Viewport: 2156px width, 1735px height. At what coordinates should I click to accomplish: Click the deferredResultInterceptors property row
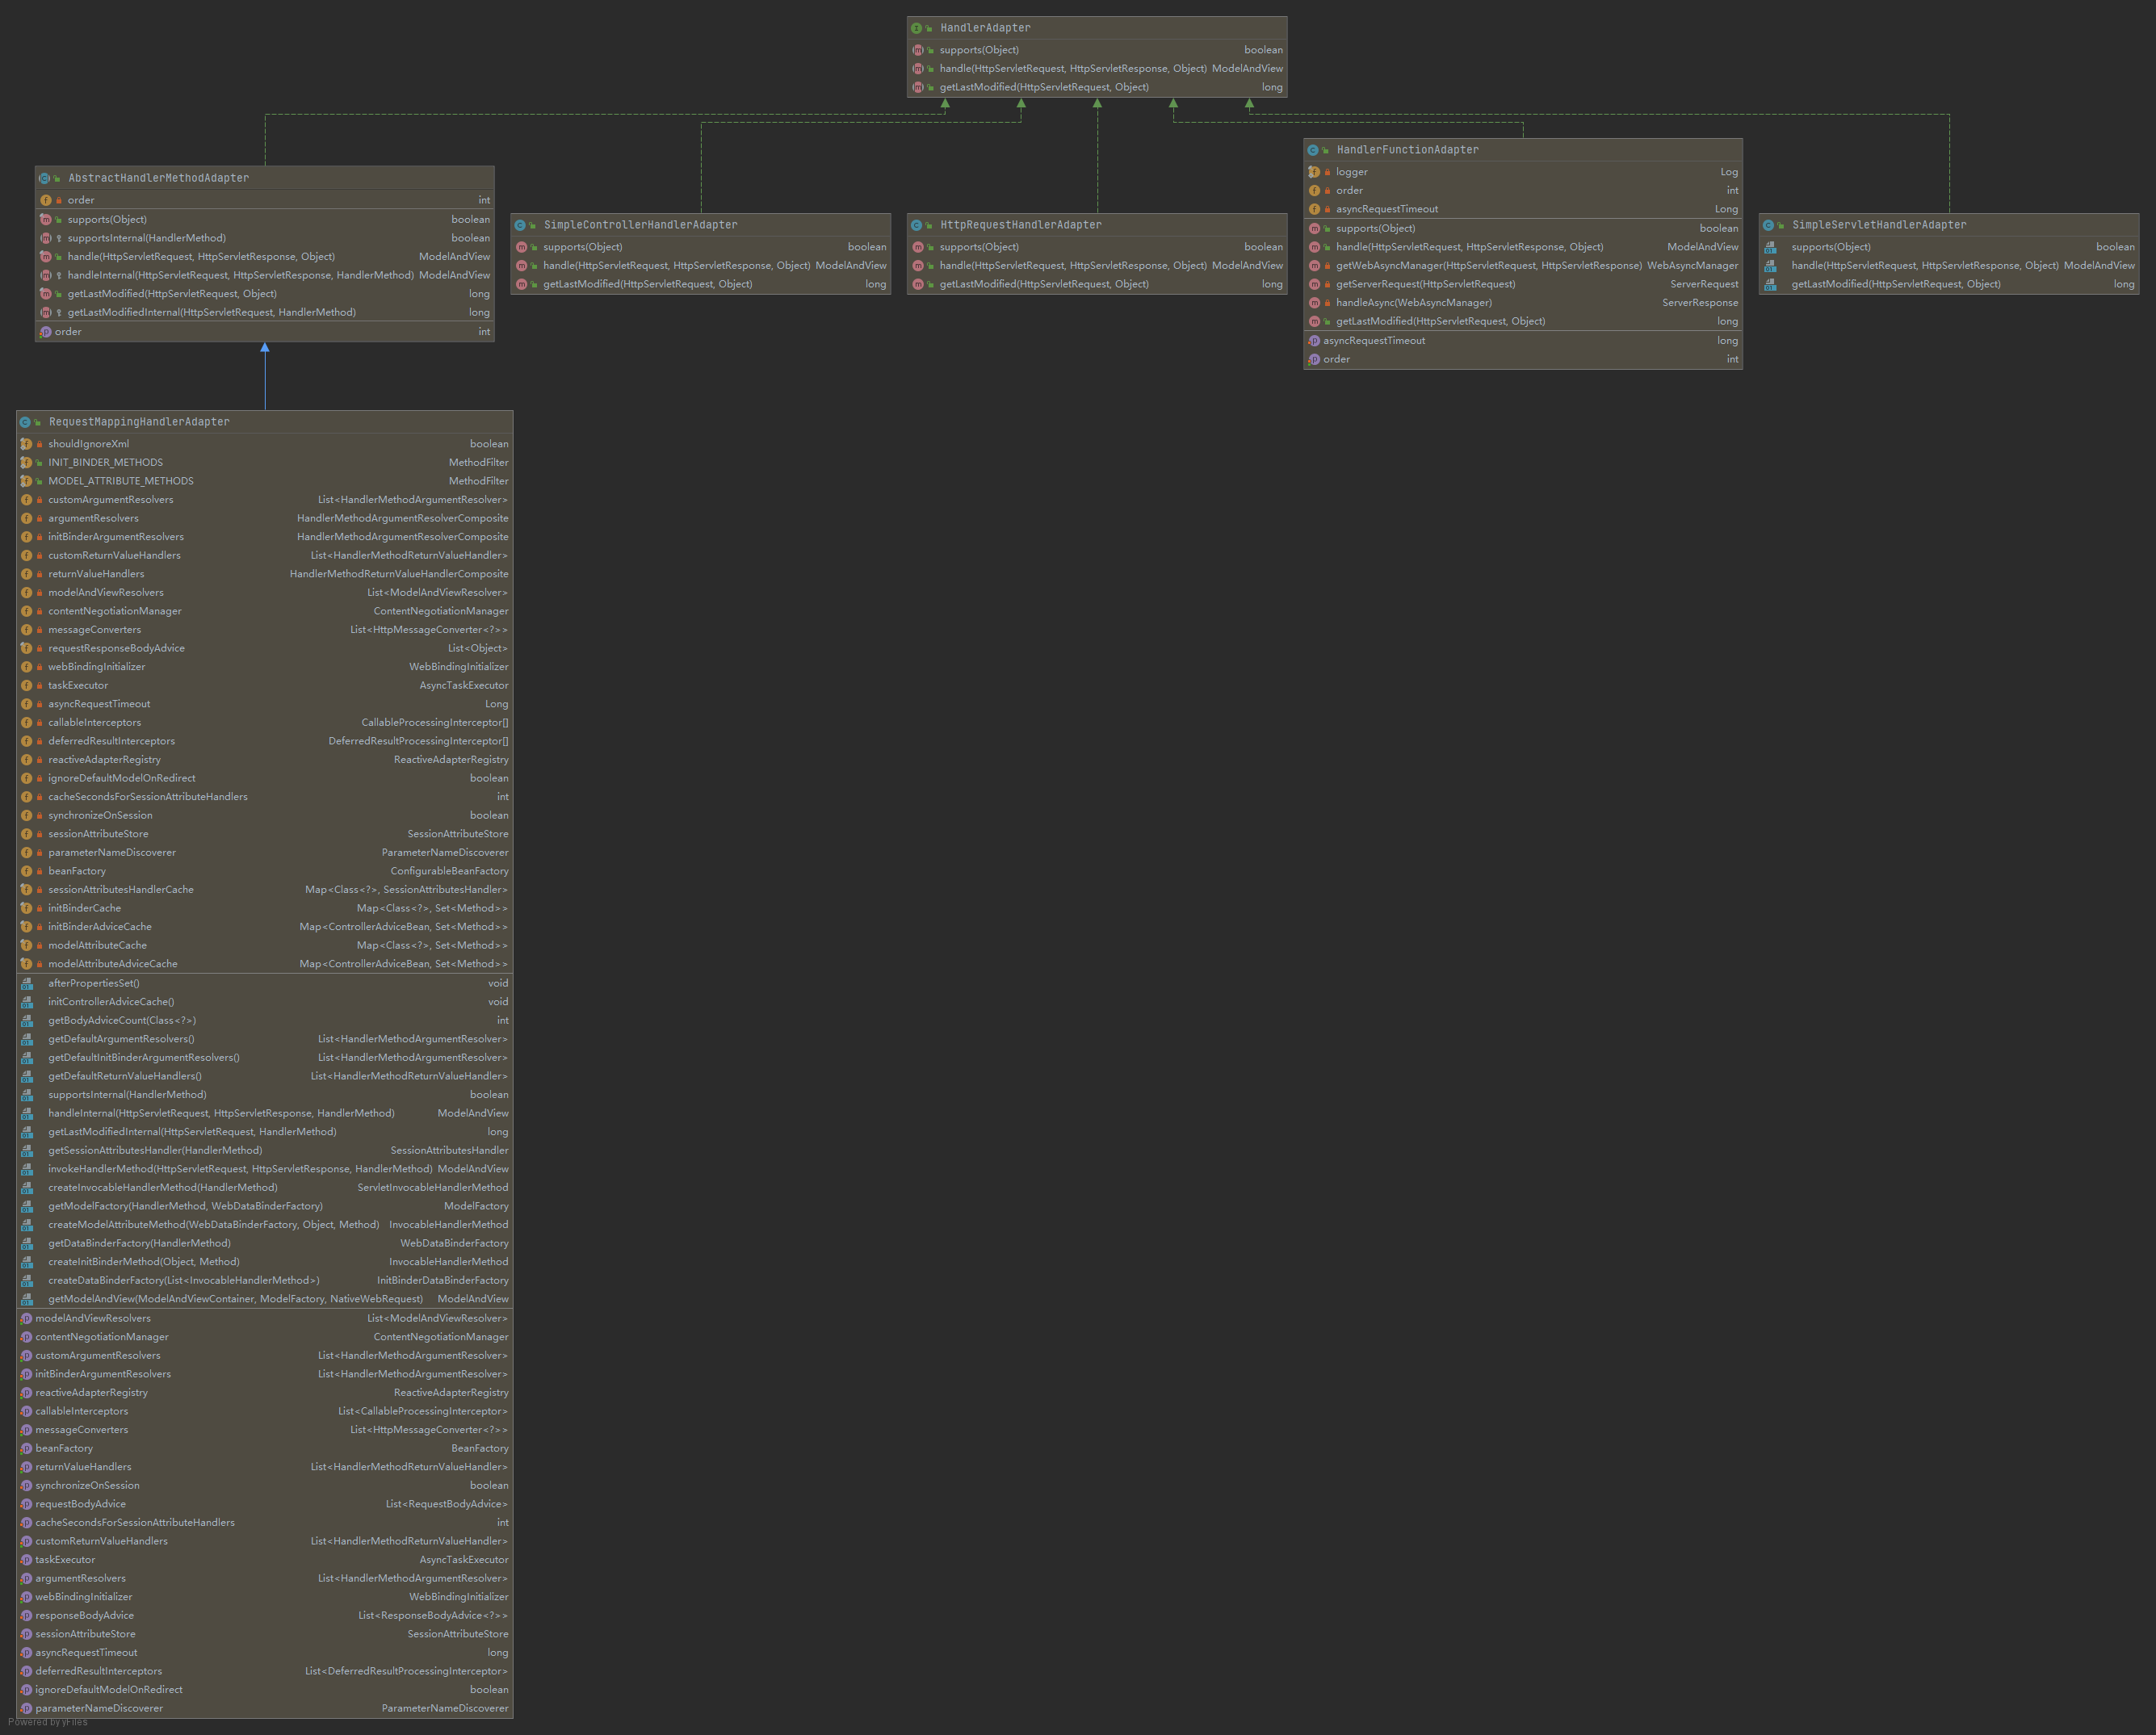click(x=265, y=1672)
